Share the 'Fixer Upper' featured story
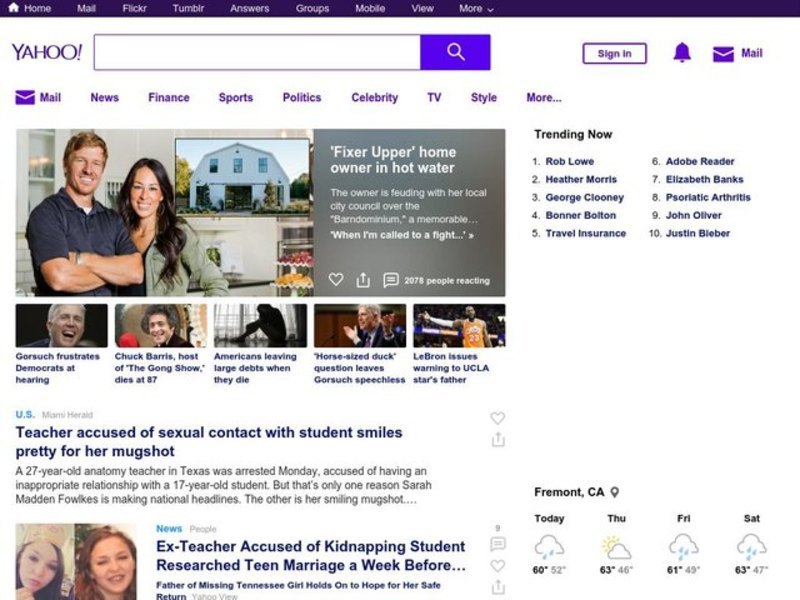Screen dimensions: 800x600 pyautogui.click(x=363, y=280)
